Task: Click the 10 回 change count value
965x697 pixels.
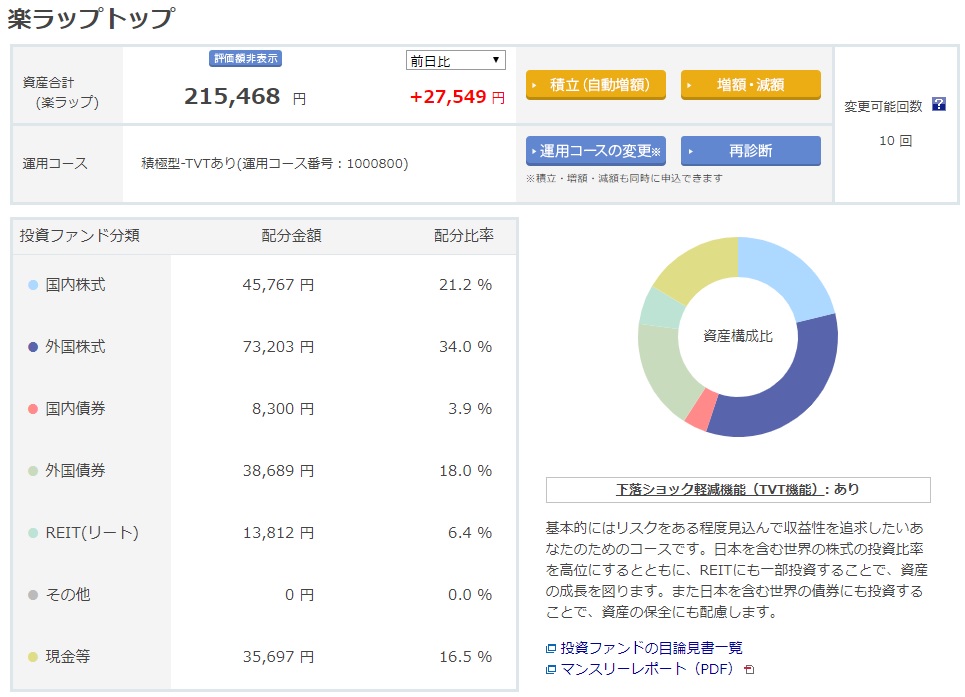Action: [x=895, y=141]
